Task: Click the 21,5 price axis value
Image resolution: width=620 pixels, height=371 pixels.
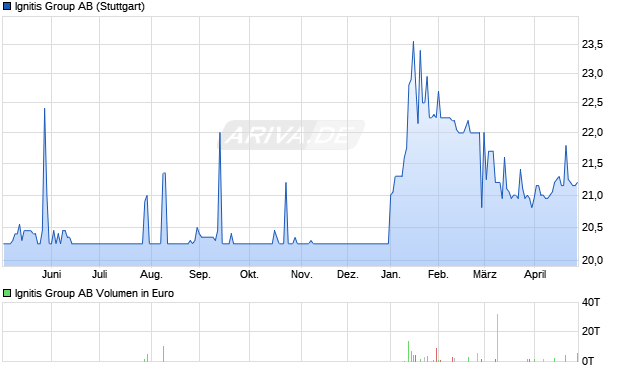Action: pos(592,163)
